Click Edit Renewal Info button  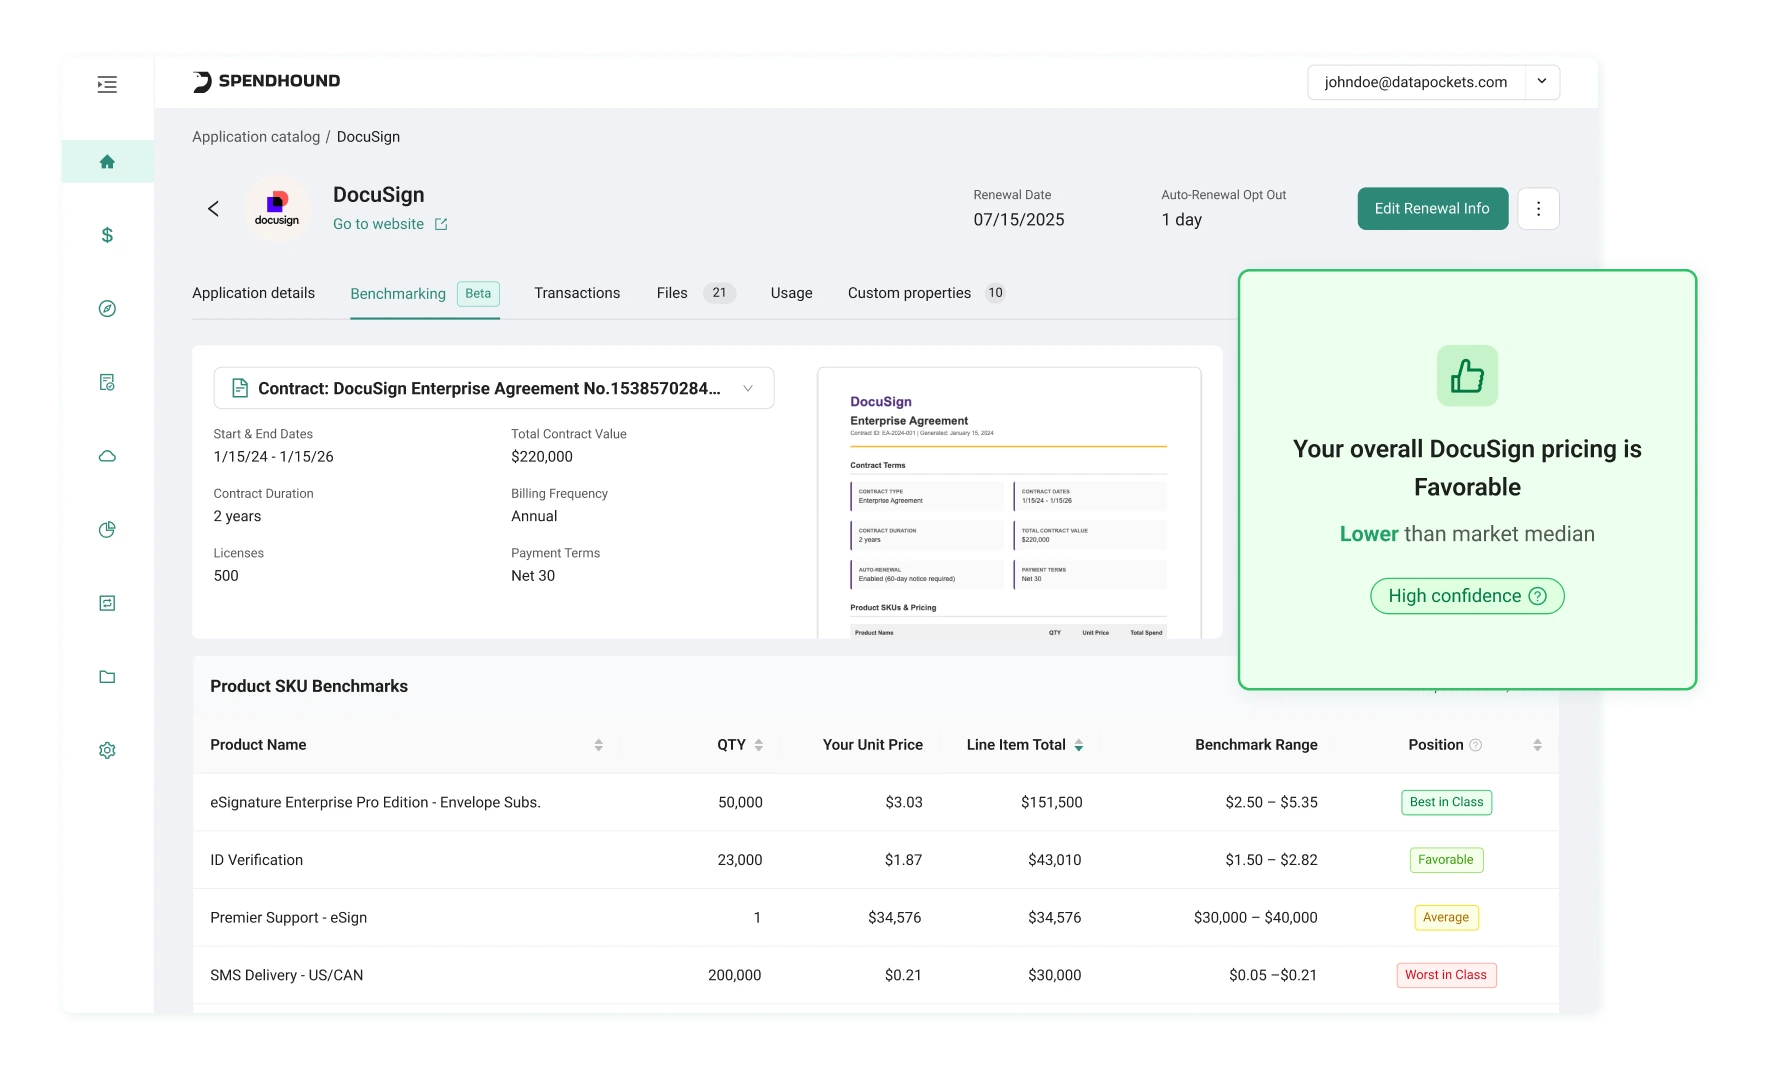pos(1432,209)
